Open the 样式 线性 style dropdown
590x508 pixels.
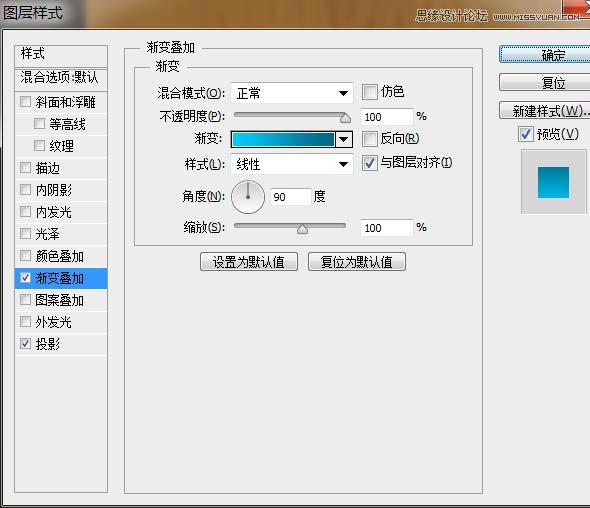point(292,164)
